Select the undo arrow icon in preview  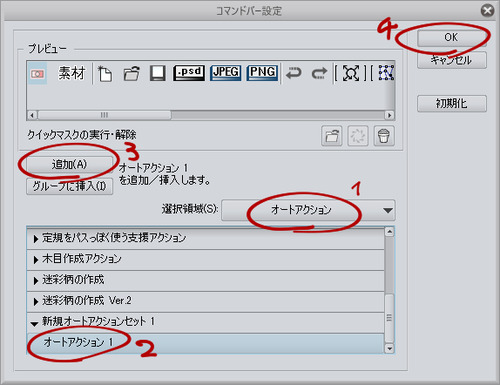(x=293, y=73)
